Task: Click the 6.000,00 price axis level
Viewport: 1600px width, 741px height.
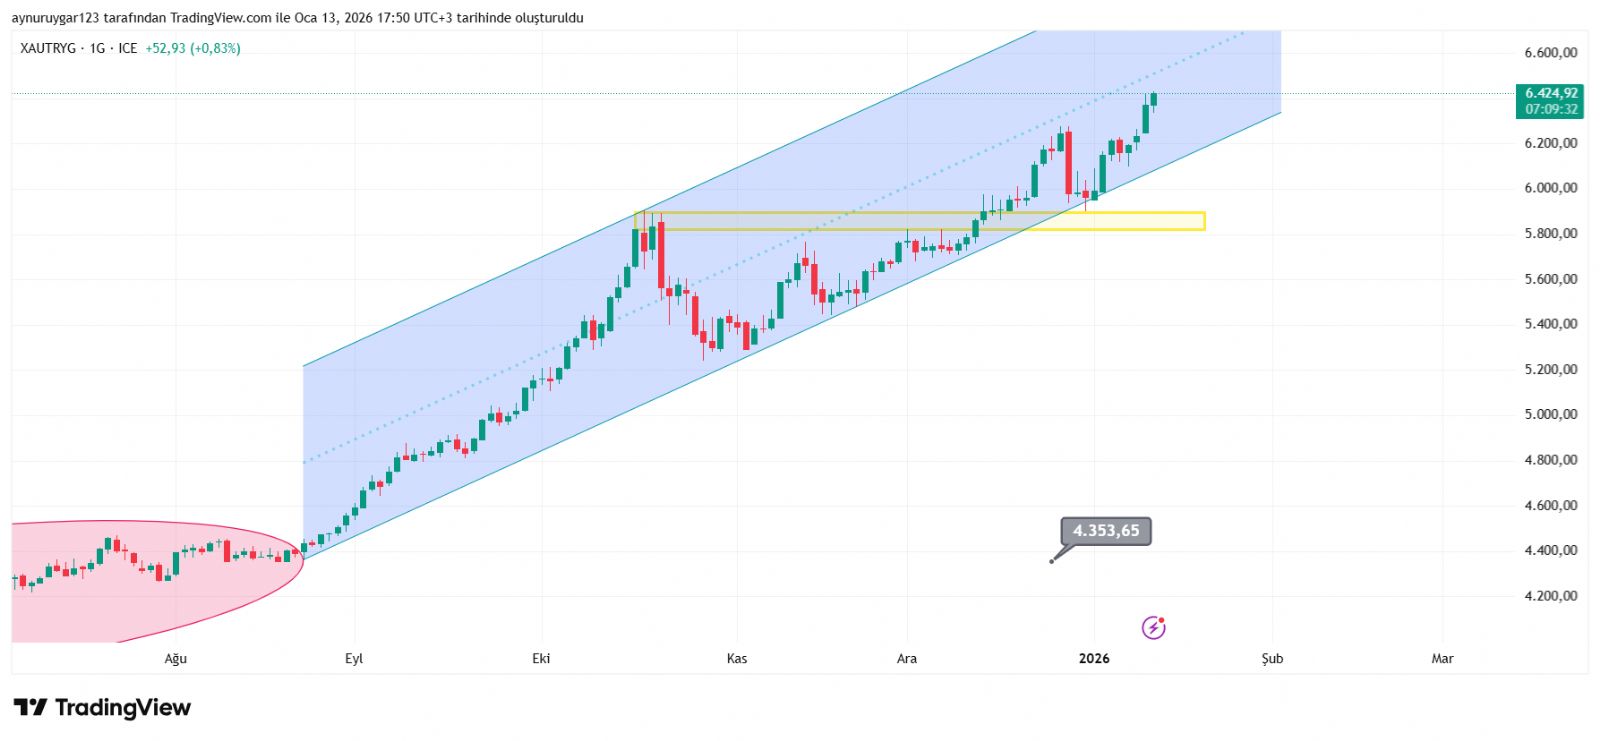Action: 1551,188
